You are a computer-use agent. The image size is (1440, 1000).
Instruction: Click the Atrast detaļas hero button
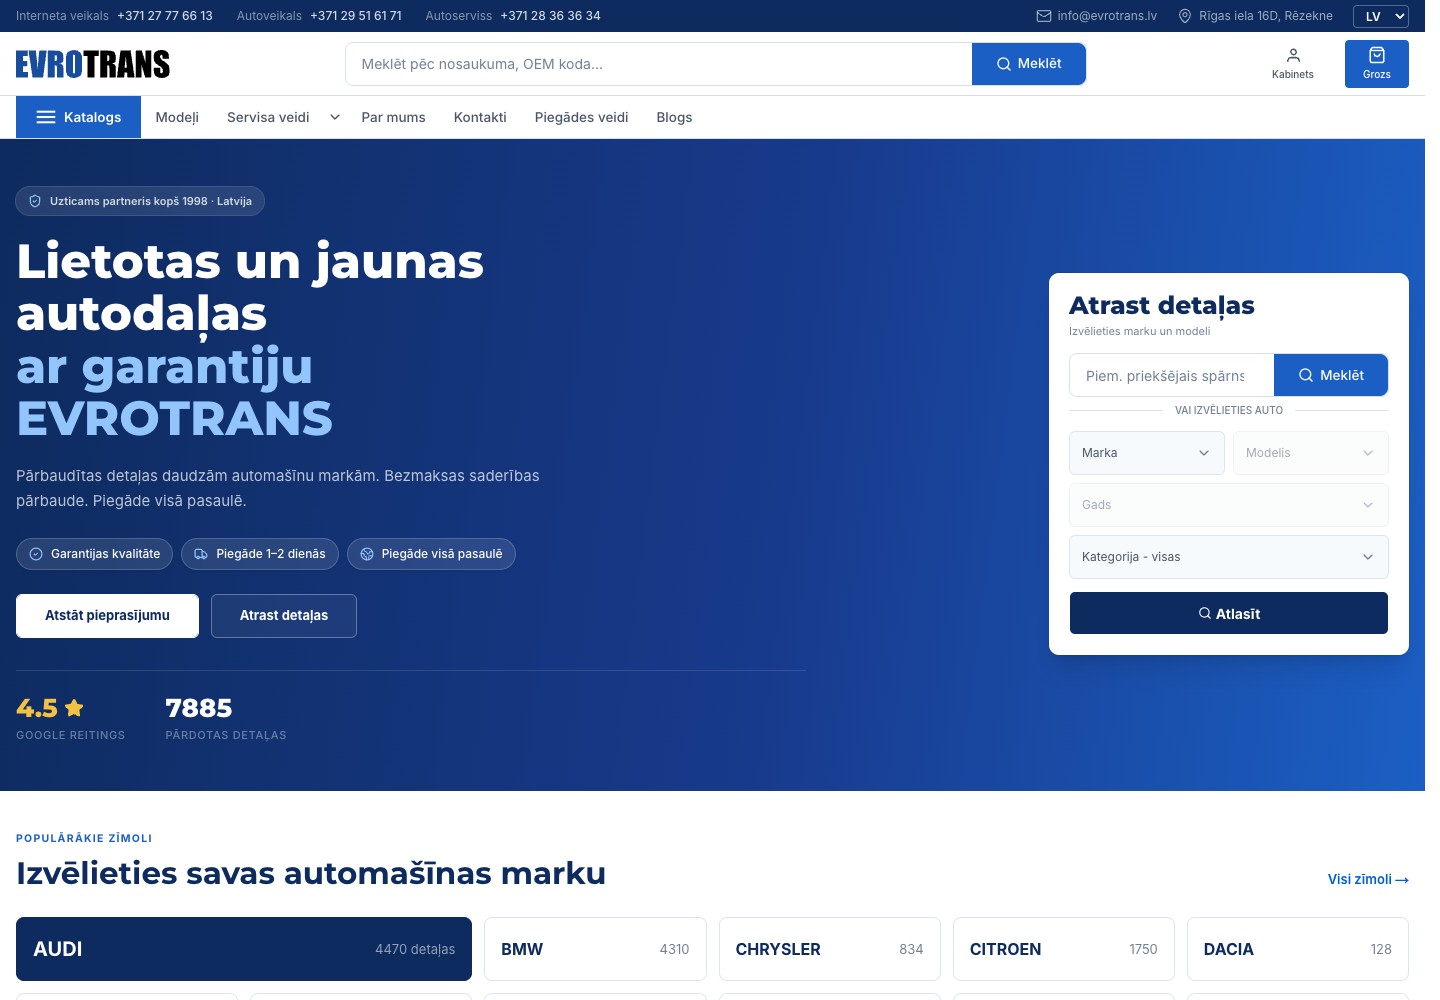(284, 616)
